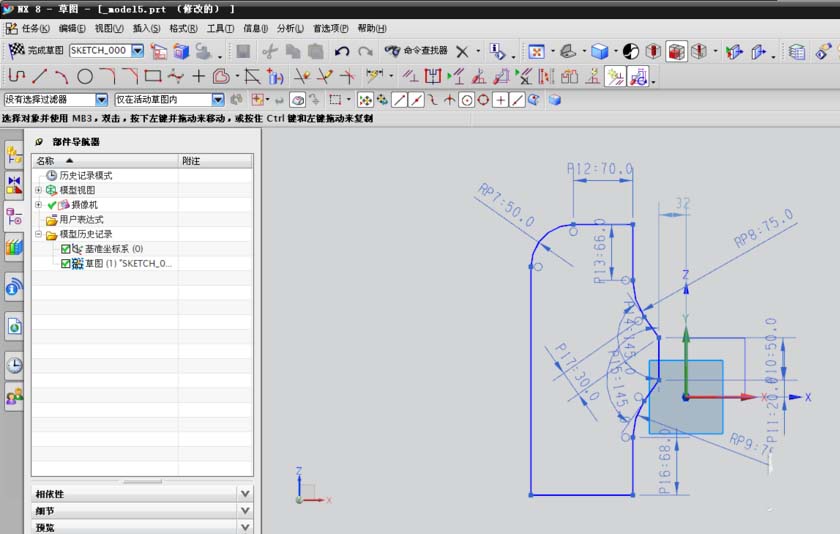This screenshot has width=840, height=534.
Task: Click the Cut scissors icon
Action: 269,51
